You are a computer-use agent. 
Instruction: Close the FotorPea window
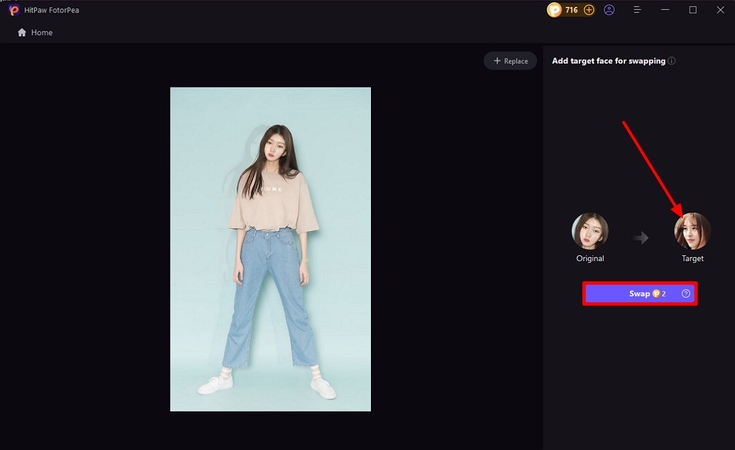(720, 10)
